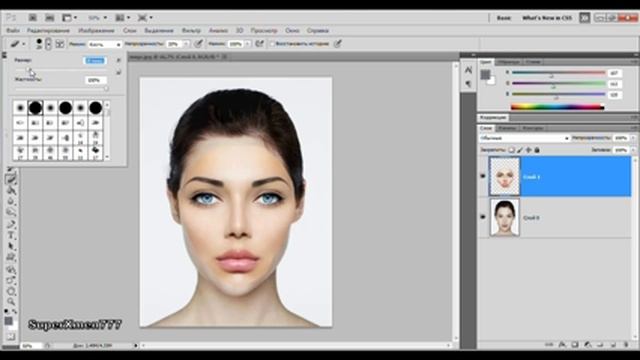Launch Mini Bridge from the application bar
Screen dimensions: 640x360
49,18
